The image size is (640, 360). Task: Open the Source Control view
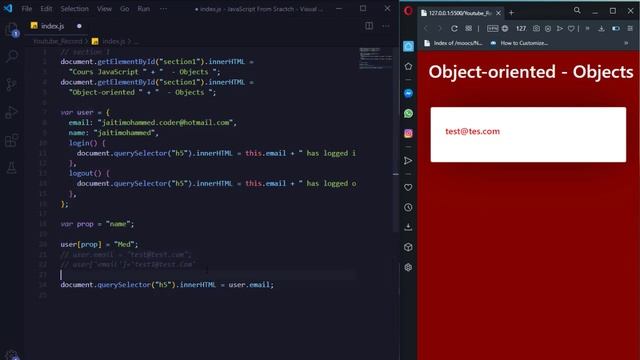coord(11,84)
